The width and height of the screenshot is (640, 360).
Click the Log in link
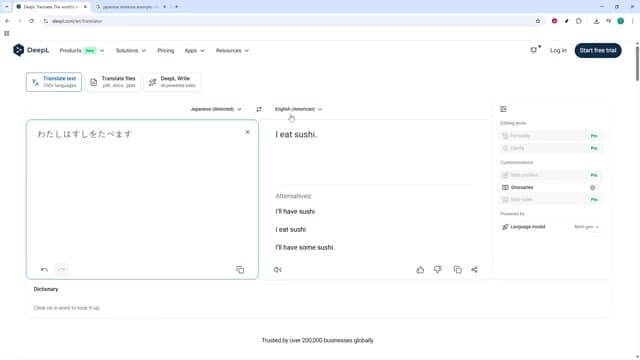pyautogui.click(x=558, y=51)
